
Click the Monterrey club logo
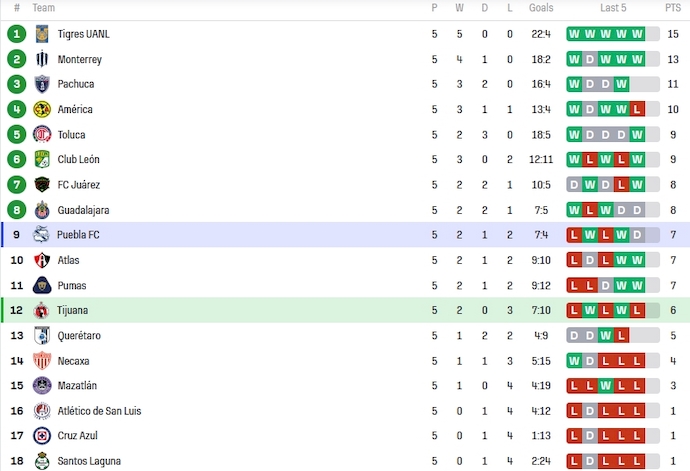point(42,59)
